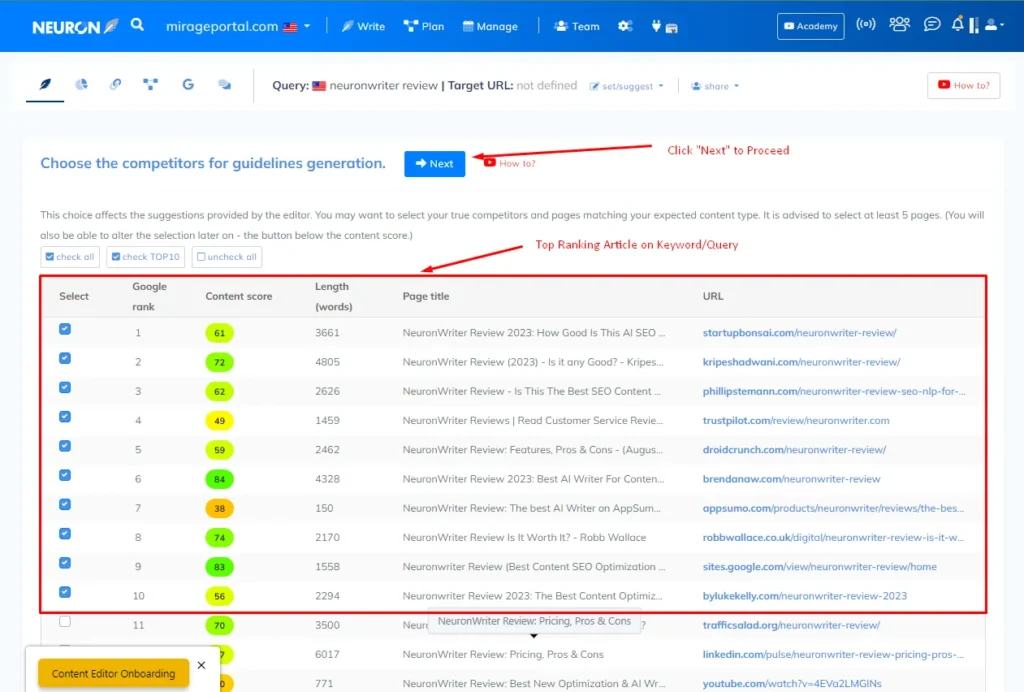The width and height of the screenshot is (1024, 692).
Task: Open the How to? link beside Next
Action: click(510, 163)
